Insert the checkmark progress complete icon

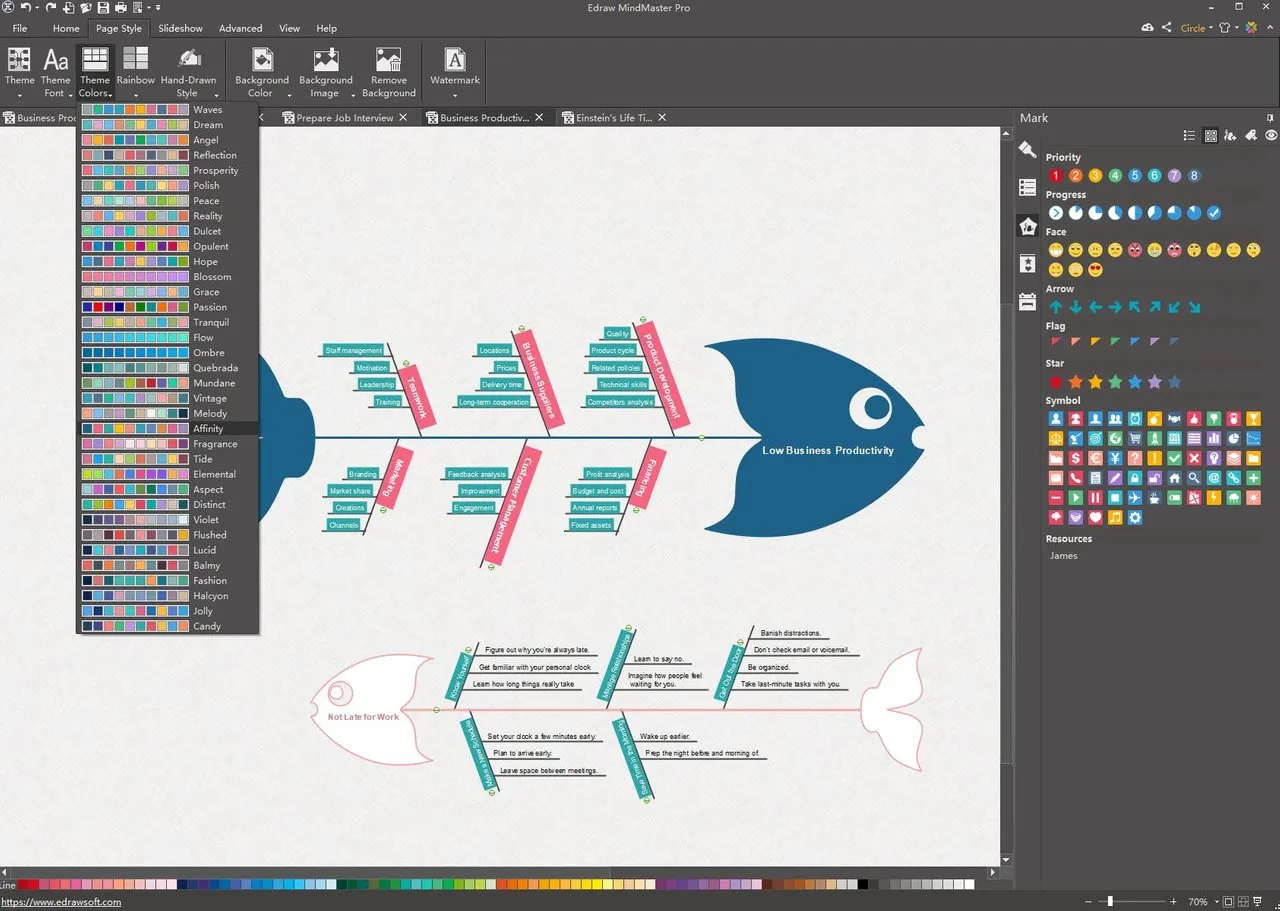[x=1214, y=213]
